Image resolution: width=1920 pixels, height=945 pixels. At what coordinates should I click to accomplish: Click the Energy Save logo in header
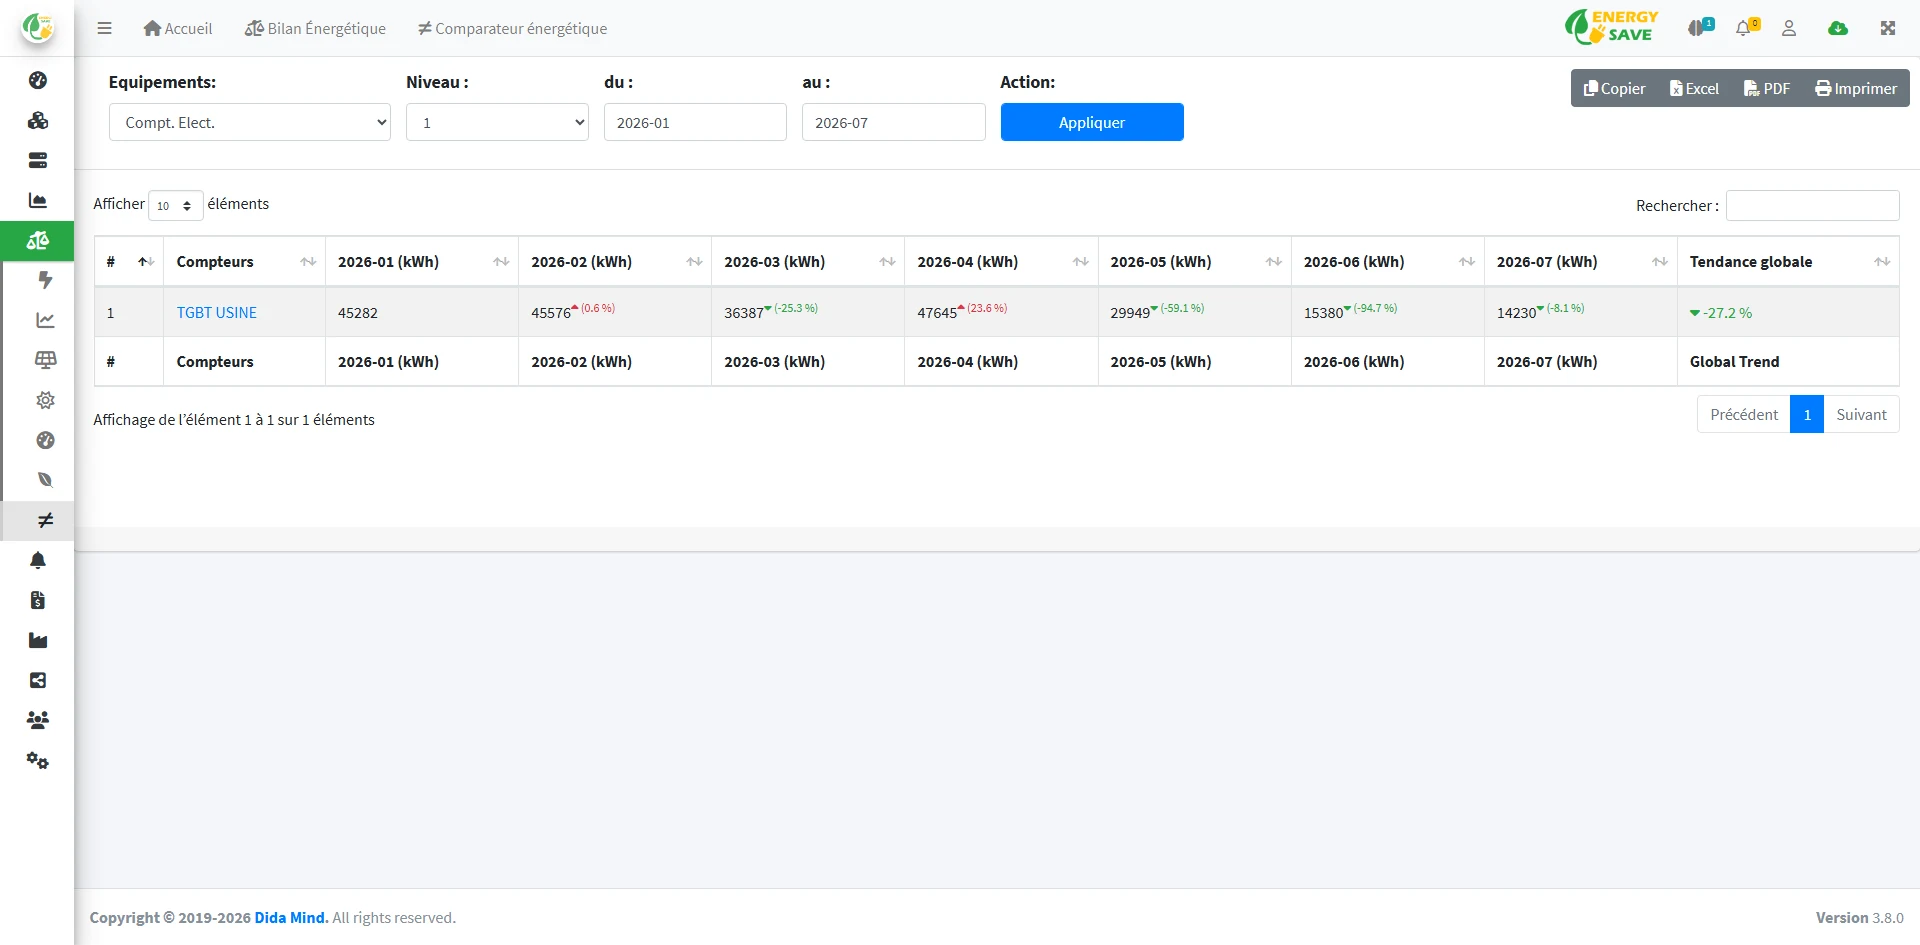[x=1612, y=27]
